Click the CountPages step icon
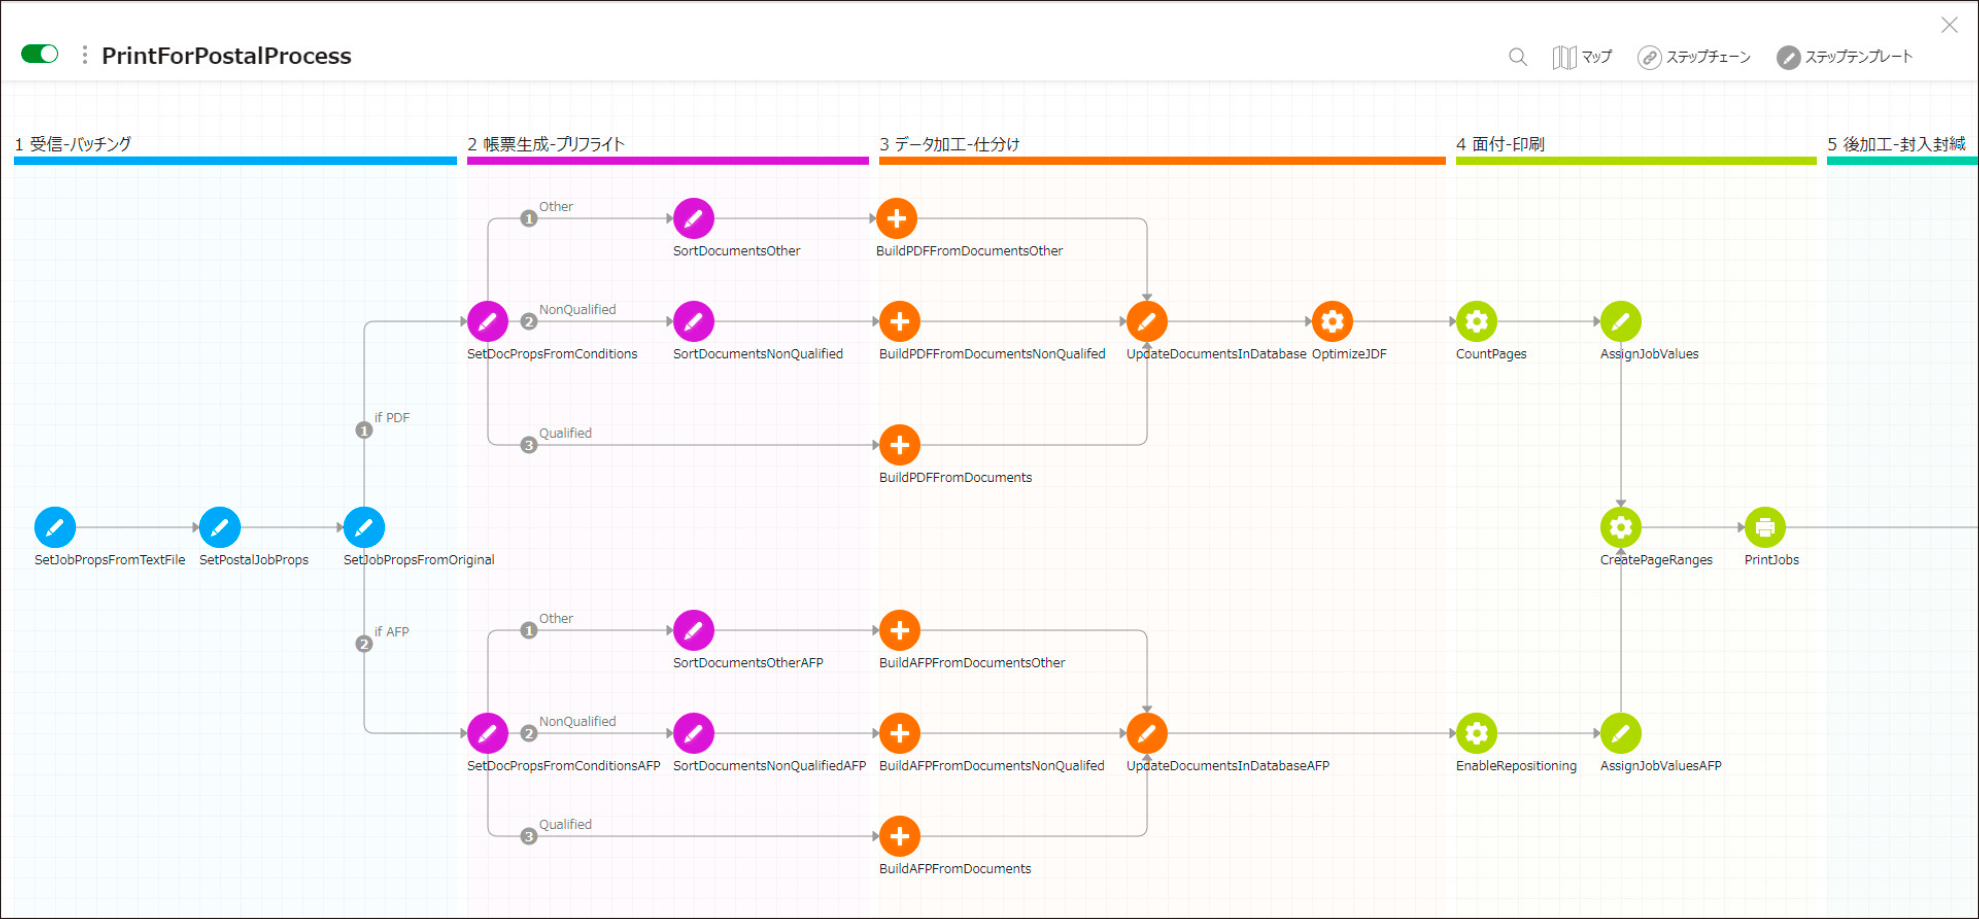Screen dimensions: 1979x919 [x=1476, y=322]
